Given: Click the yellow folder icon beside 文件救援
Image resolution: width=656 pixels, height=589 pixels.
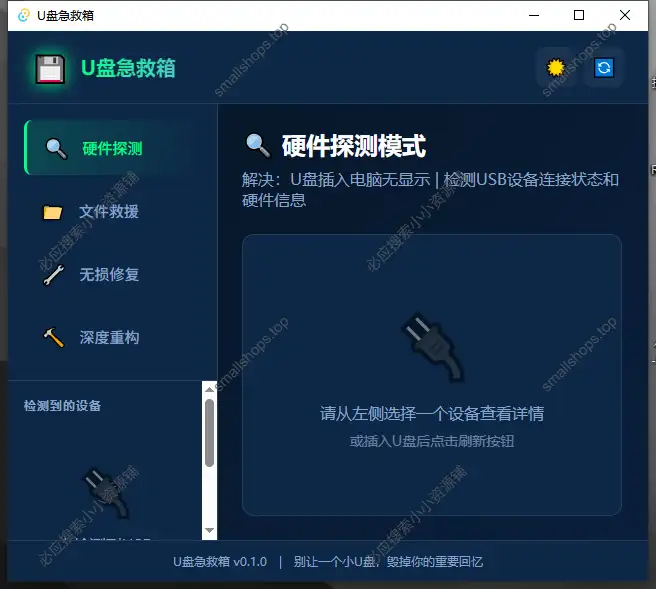Looking at the screenshot, I should (x=53, y=212).
